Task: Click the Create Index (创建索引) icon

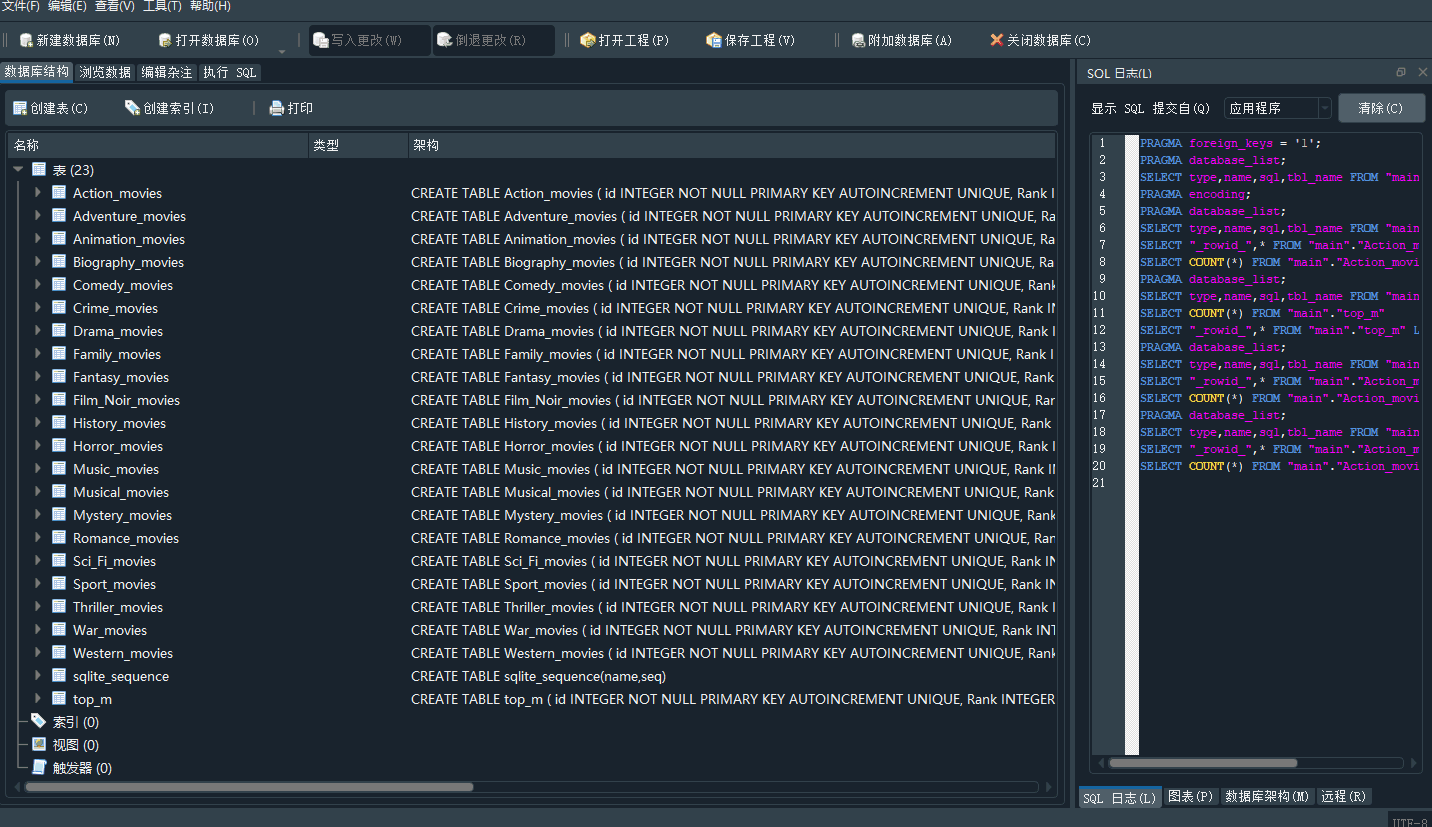Action: tap(132, 108)
